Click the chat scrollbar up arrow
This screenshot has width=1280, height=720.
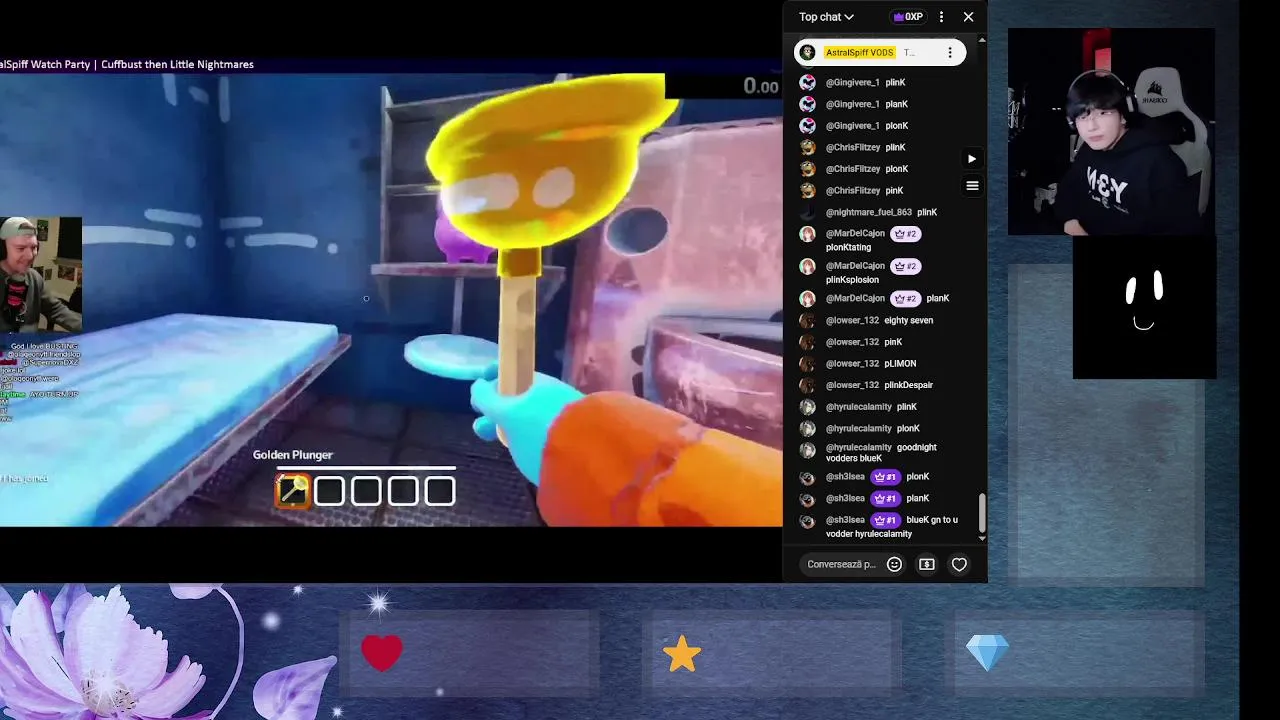982,40
